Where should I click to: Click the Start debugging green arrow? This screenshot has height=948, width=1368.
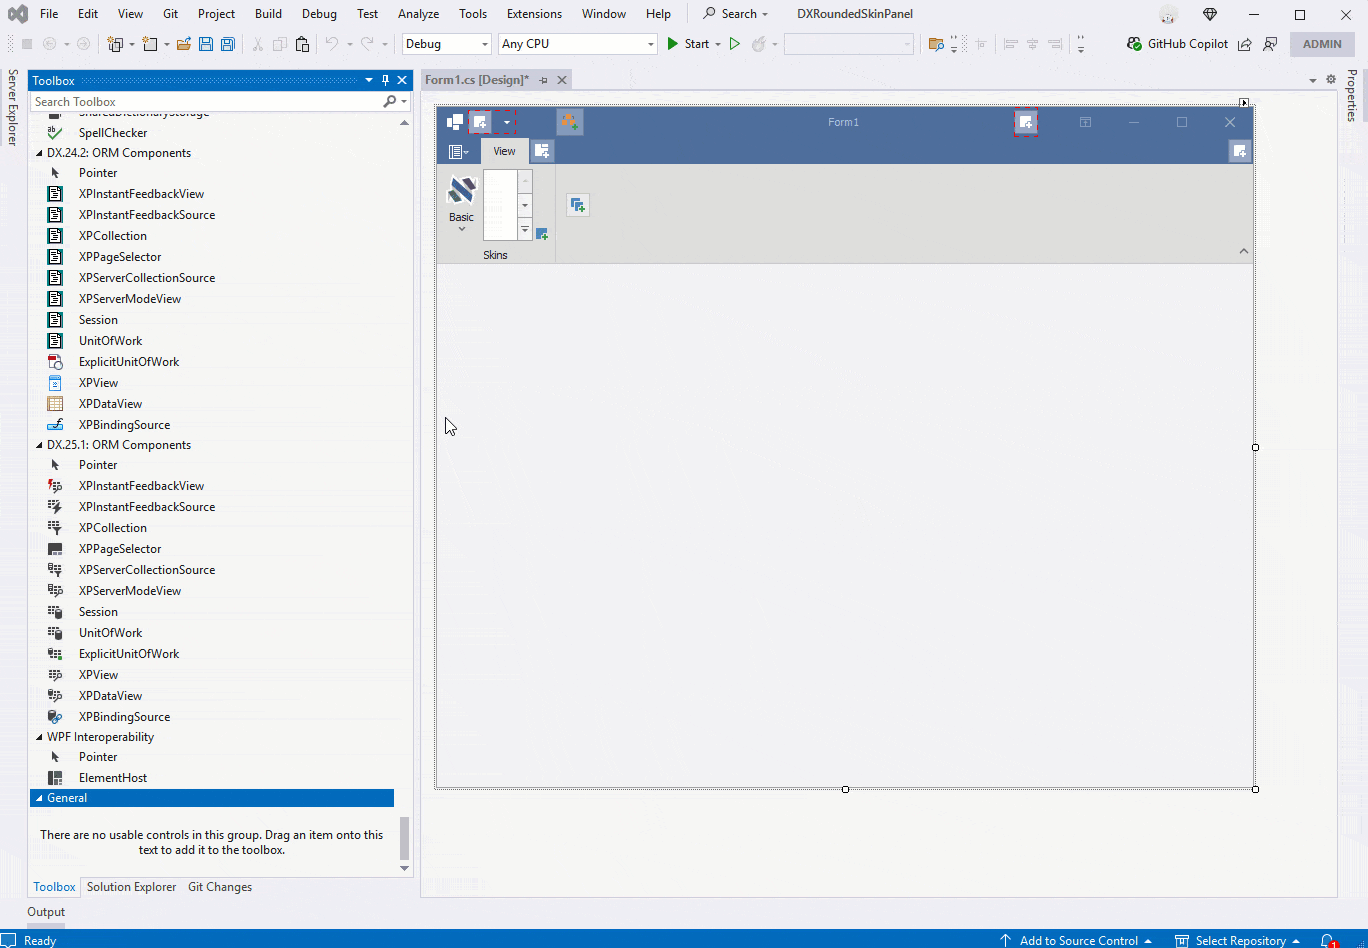click(672, 43)
